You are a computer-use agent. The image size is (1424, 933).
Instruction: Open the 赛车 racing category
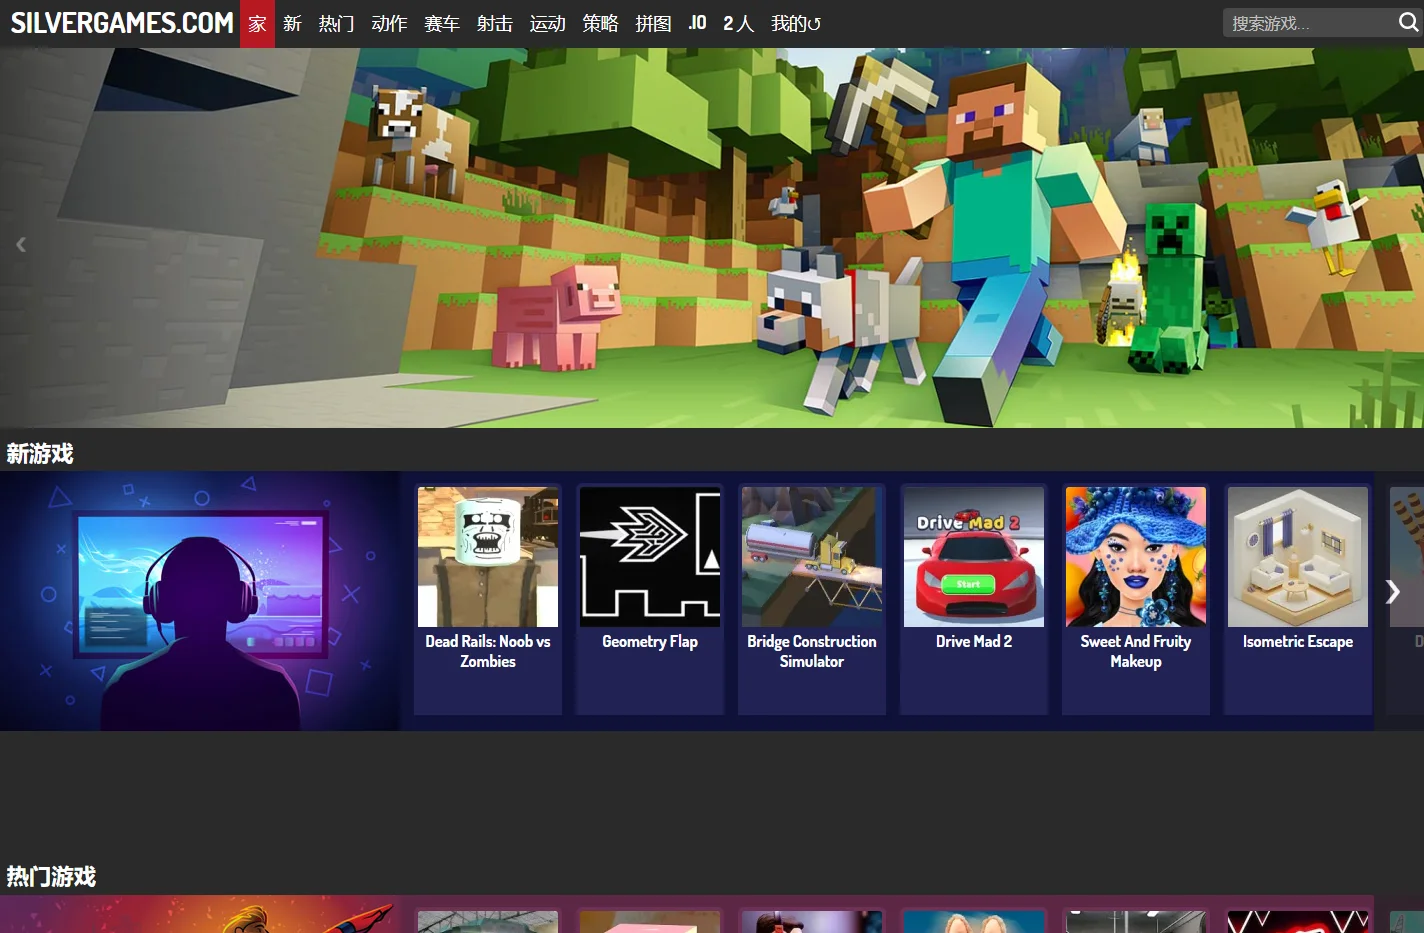tap(442, 23)
